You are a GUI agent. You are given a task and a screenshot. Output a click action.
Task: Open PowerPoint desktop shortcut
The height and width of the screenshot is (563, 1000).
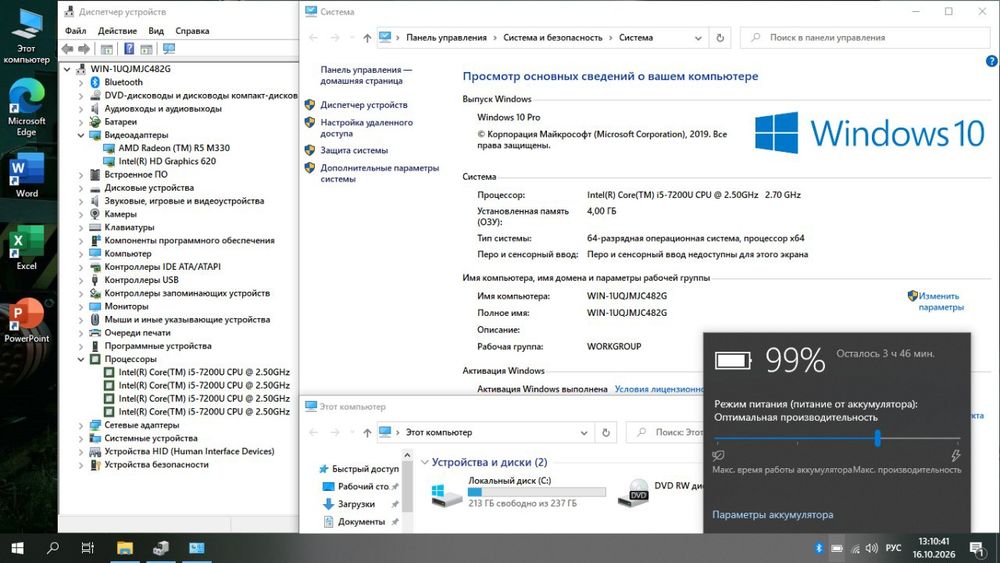[x=26, y=320]
